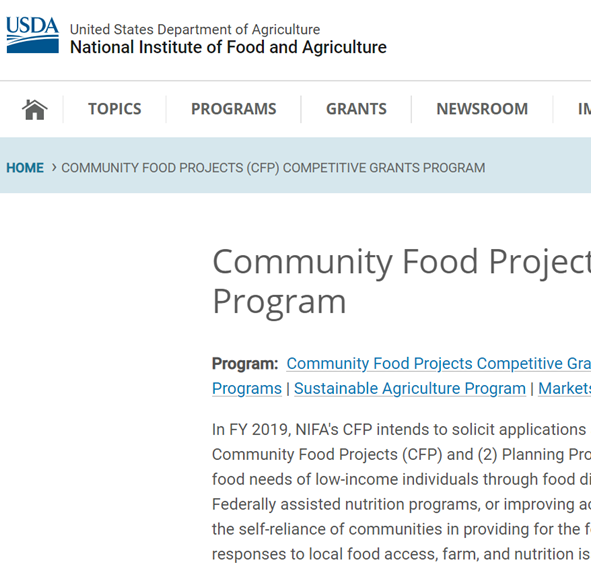Open the Sustainable Agriculture Program link
The width and height of the screenshot is (591, 564).
click(410, 389)
